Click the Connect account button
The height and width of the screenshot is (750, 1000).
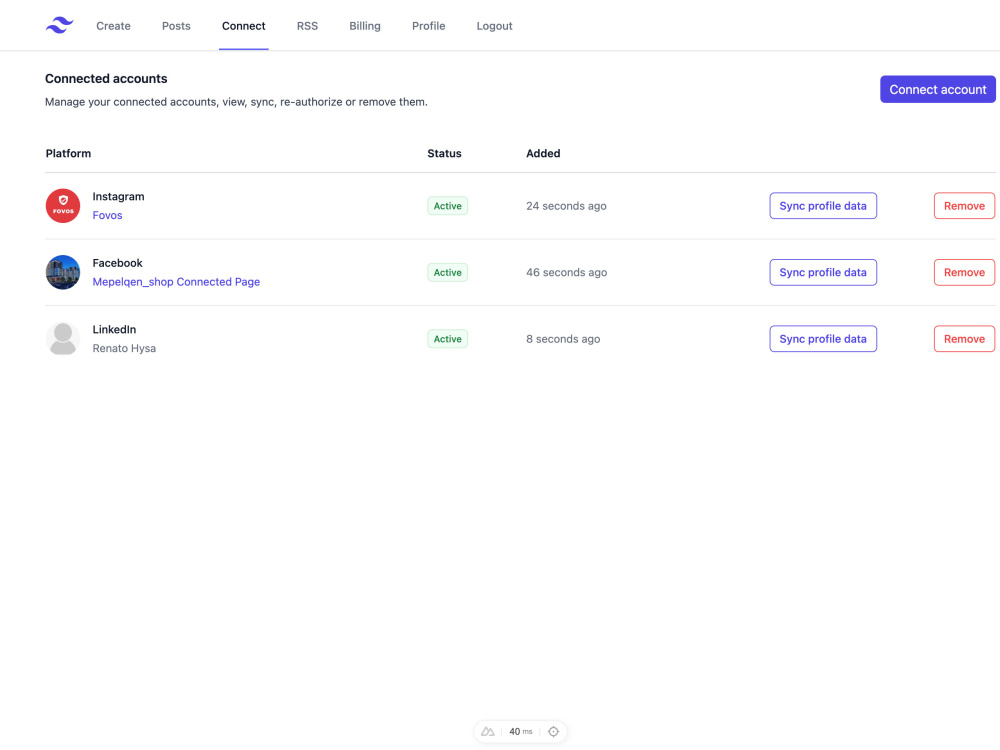938,89
